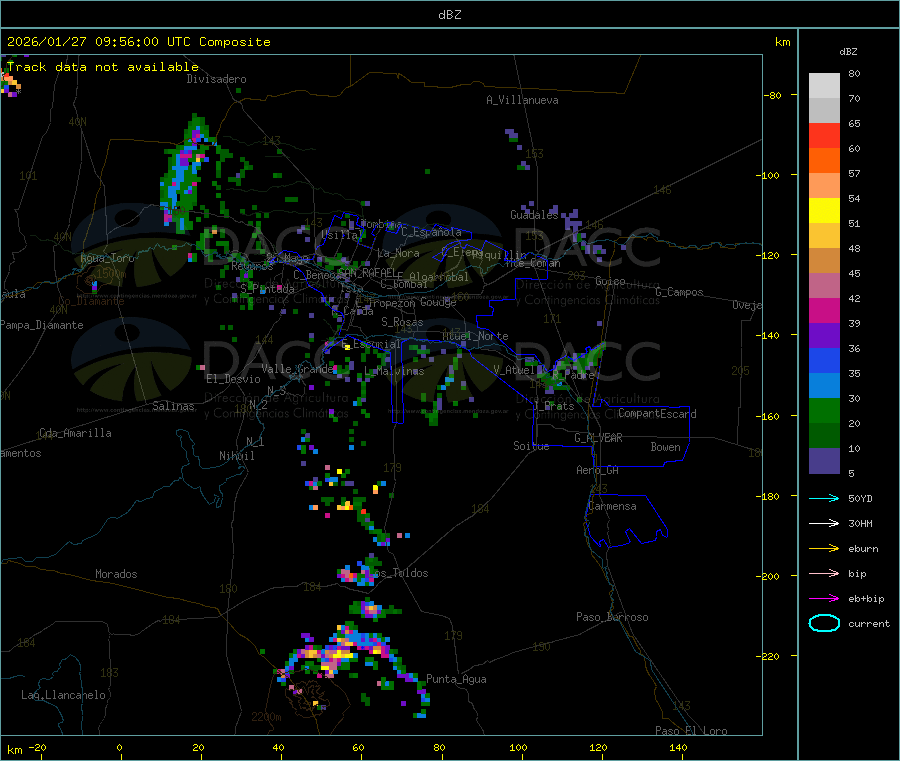Select the red 60–65 dBZ swatch
Image resolution: width=900 pixels, height=761 pixels.
pos(824,135)
